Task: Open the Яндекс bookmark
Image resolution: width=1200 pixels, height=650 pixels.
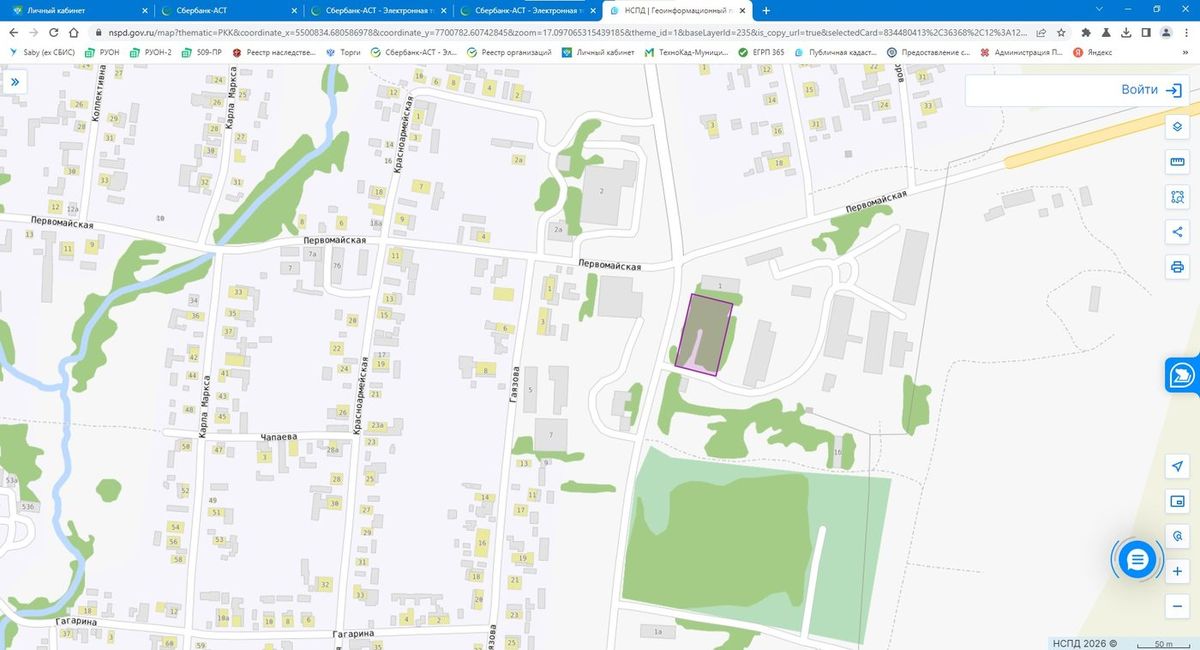Action: (1093, 52)
